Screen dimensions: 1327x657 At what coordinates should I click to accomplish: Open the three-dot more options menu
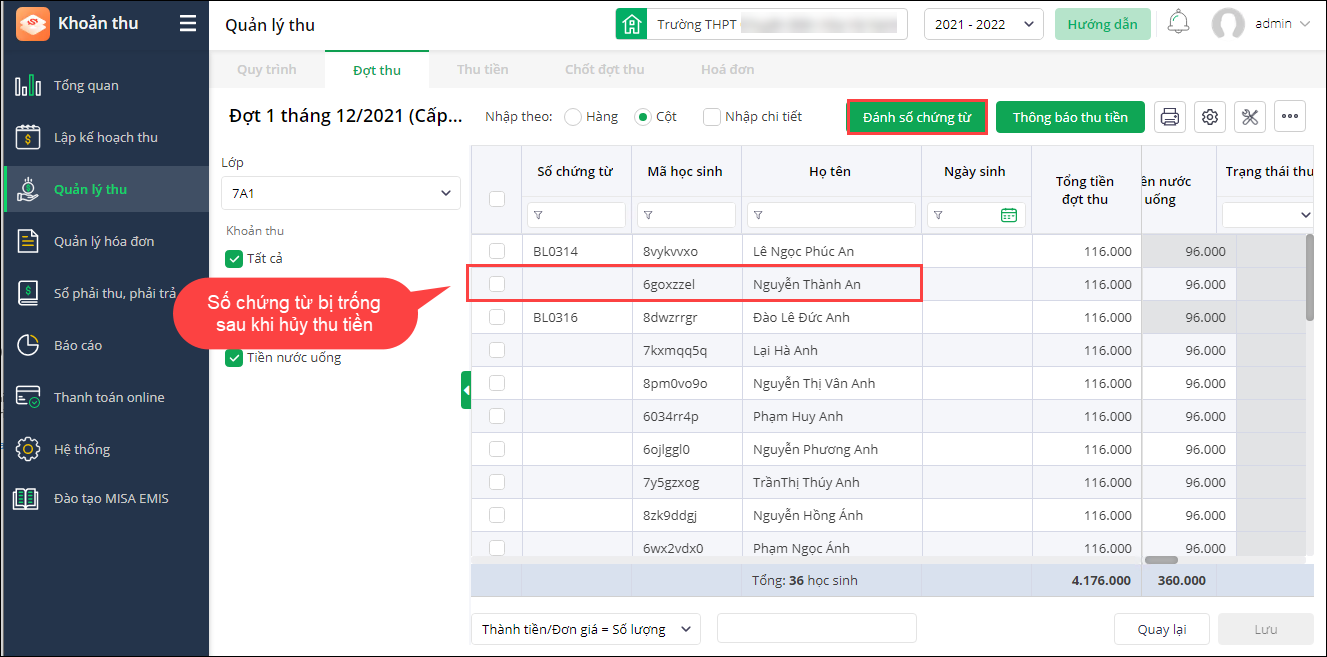tap(1290, 117)
